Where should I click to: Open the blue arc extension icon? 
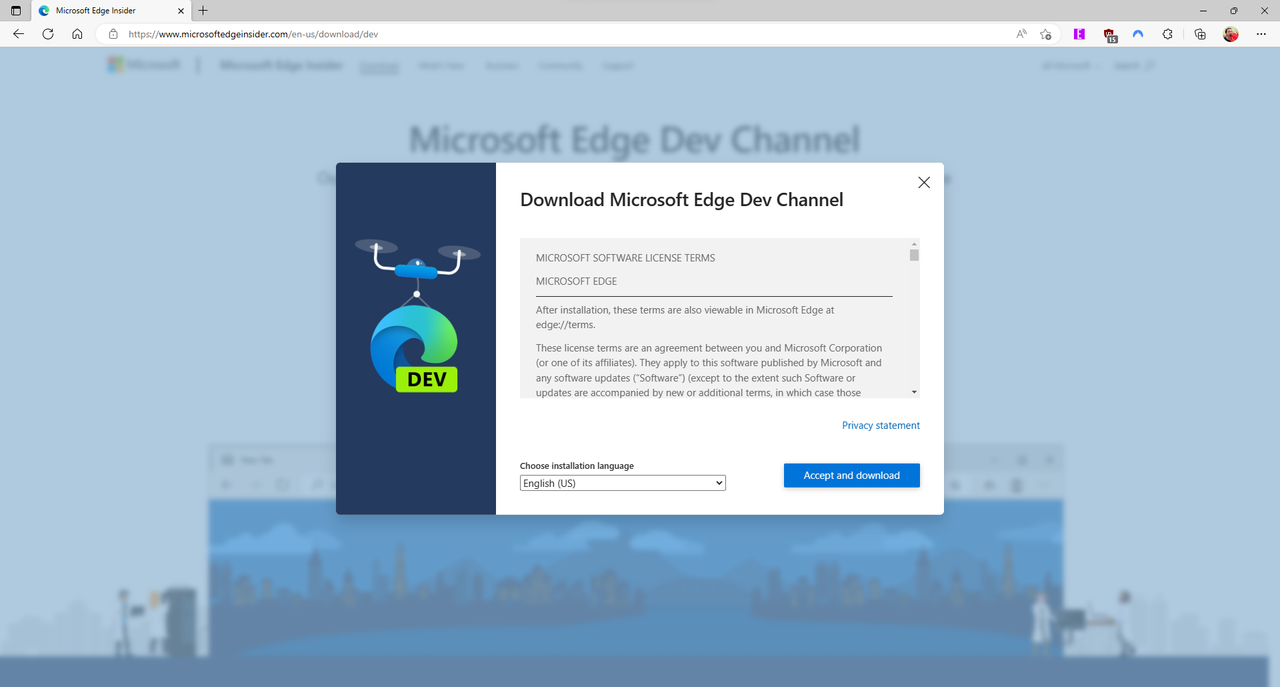[1138, 34]
